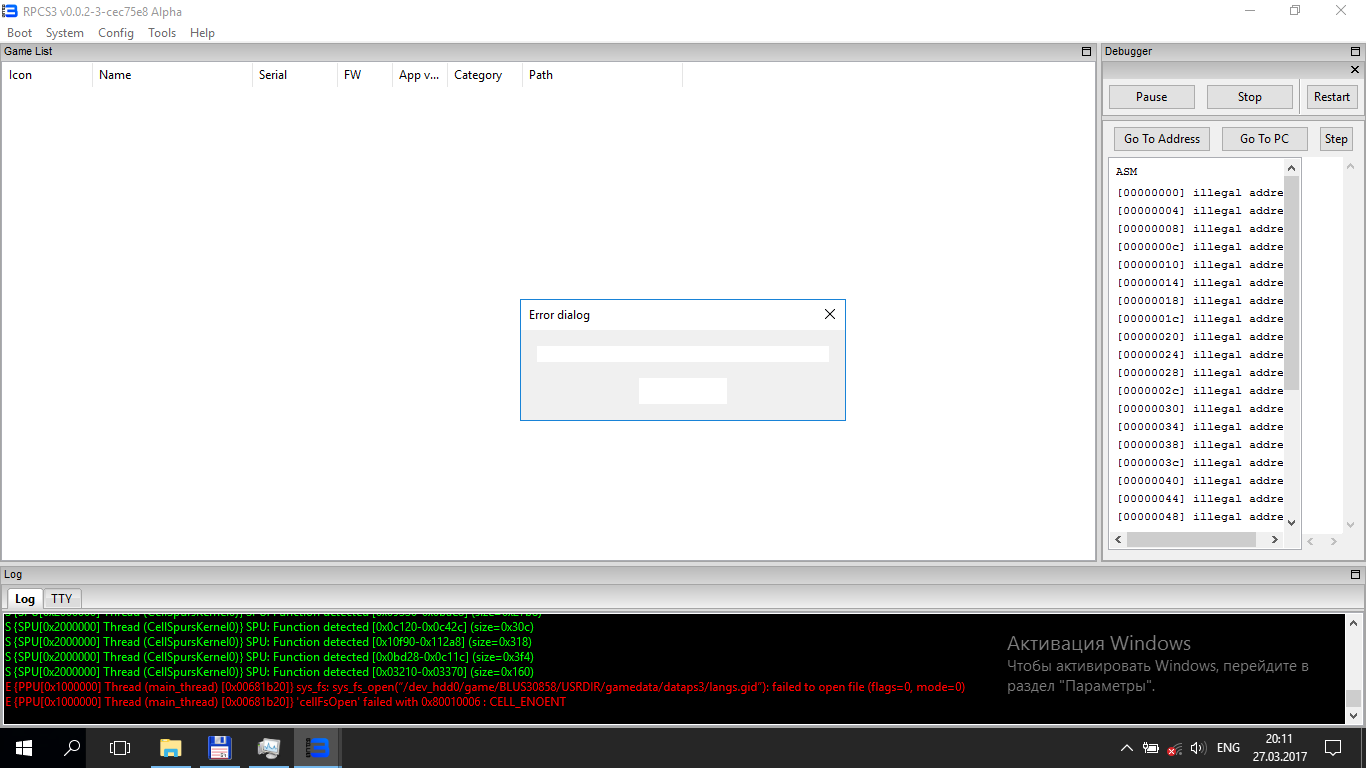The image size is (1366, 768).
Task: Select ASM row [00000028]
Action: 1200,373
